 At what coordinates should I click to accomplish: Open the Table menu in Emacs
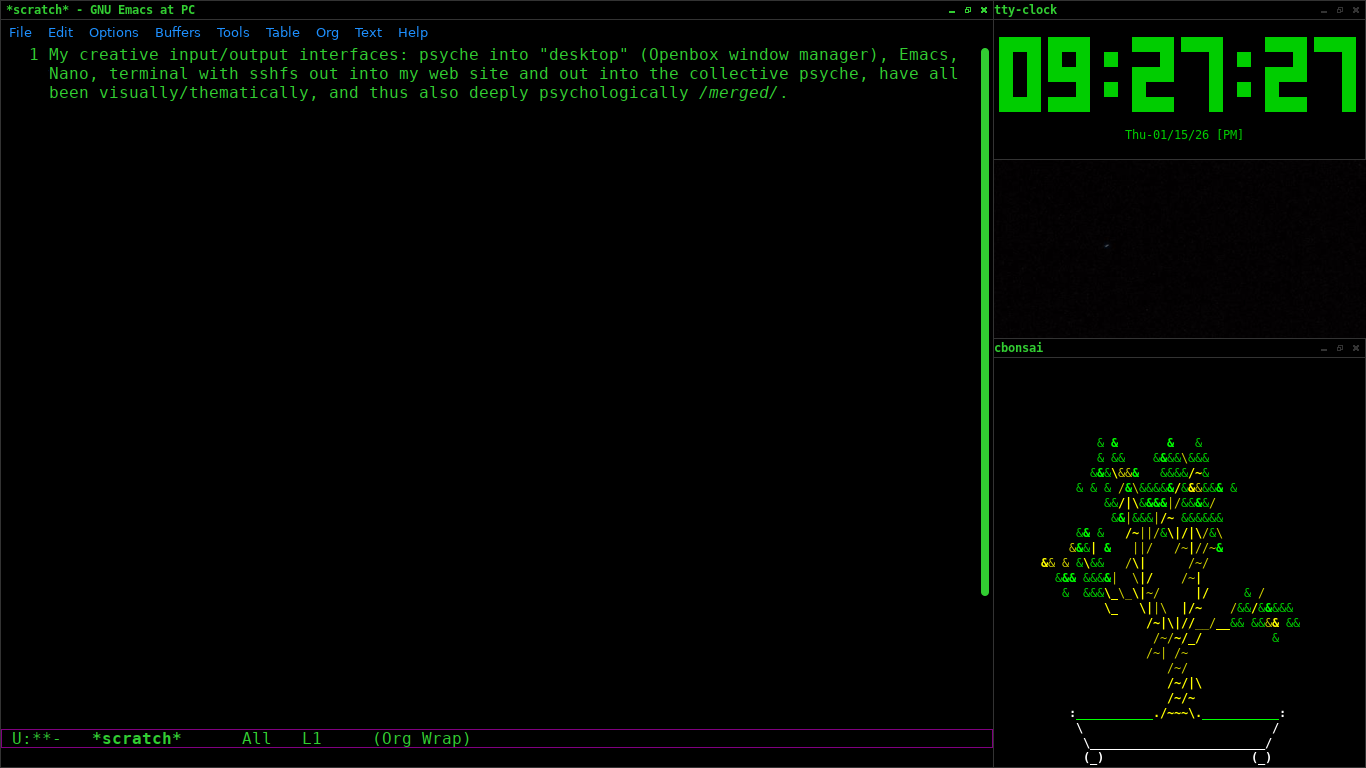tap(283, 32)
